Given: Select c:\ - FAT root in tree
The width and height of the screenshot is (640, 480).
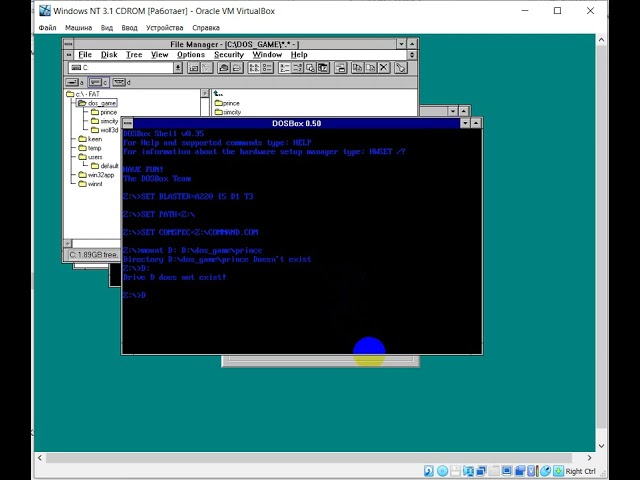Looking at the screenshot, I should pos(83,94).
